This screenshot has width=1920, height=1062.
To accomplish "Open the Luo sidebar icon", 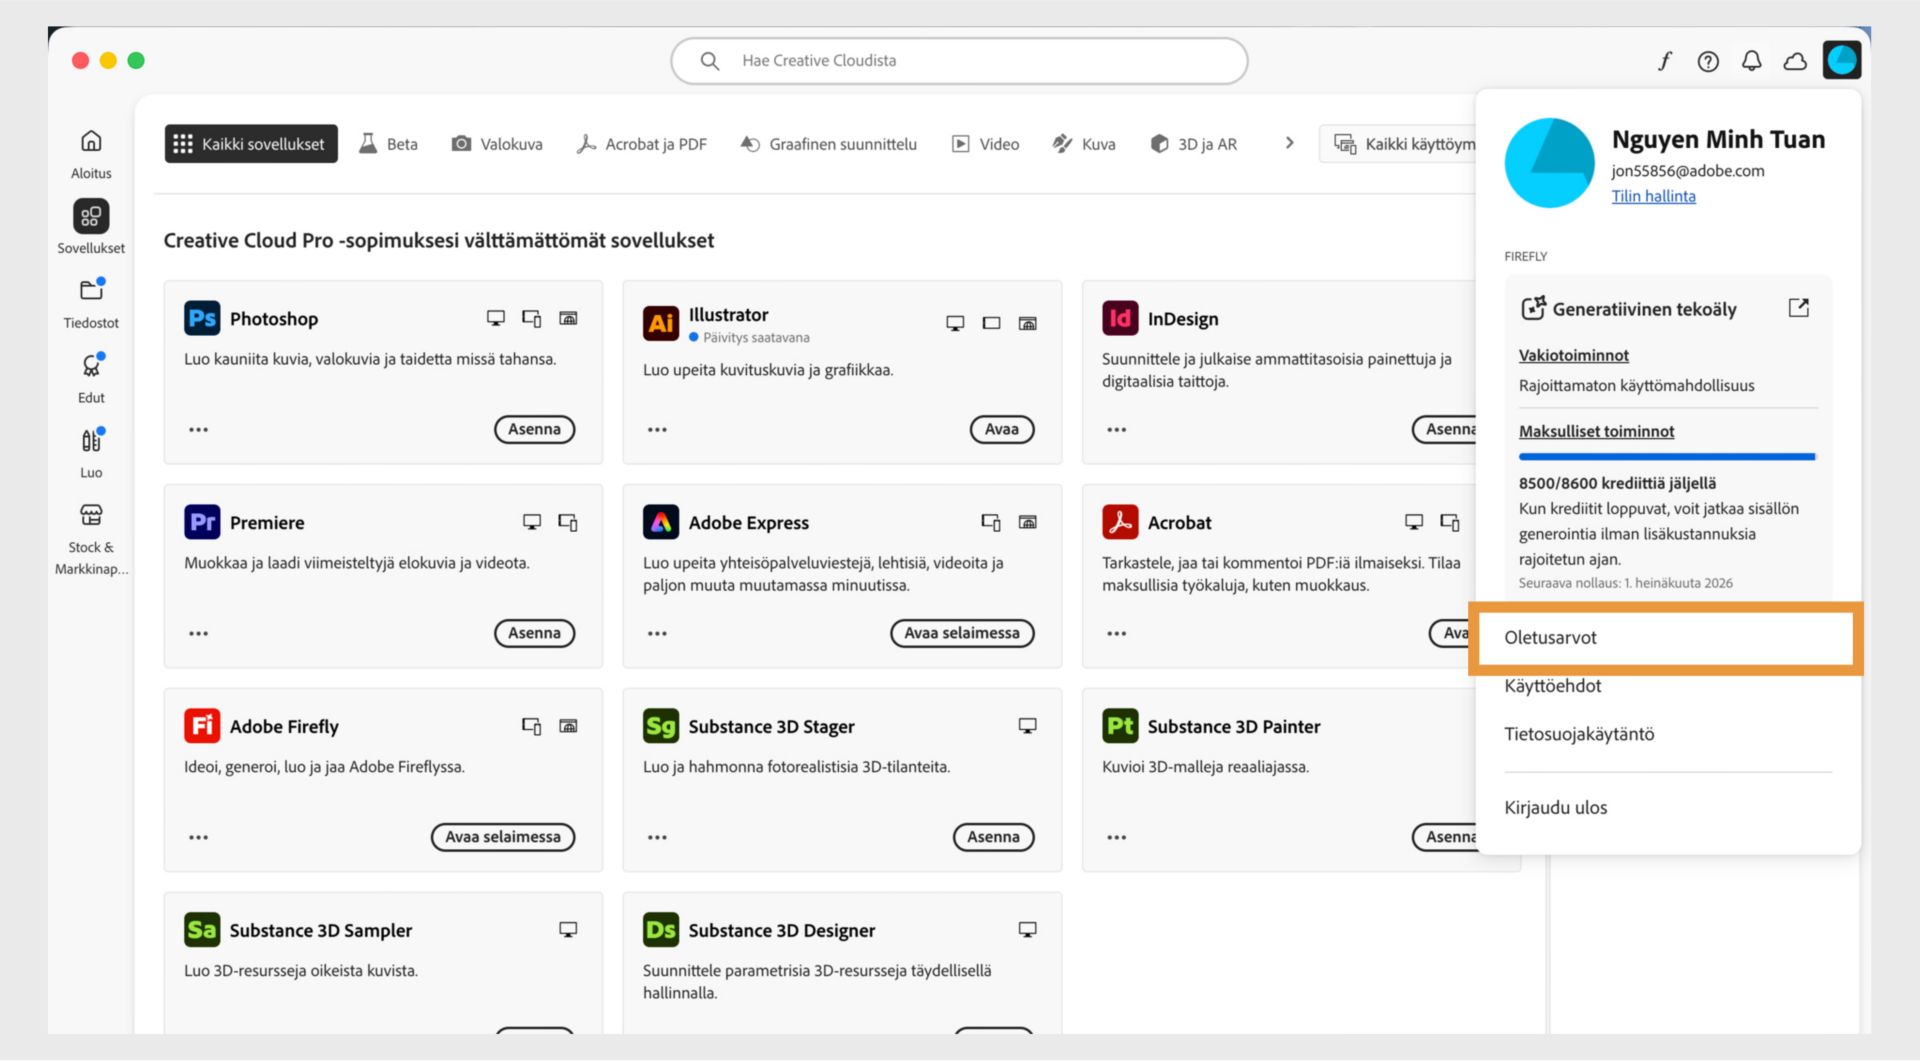I will point(91,441).
